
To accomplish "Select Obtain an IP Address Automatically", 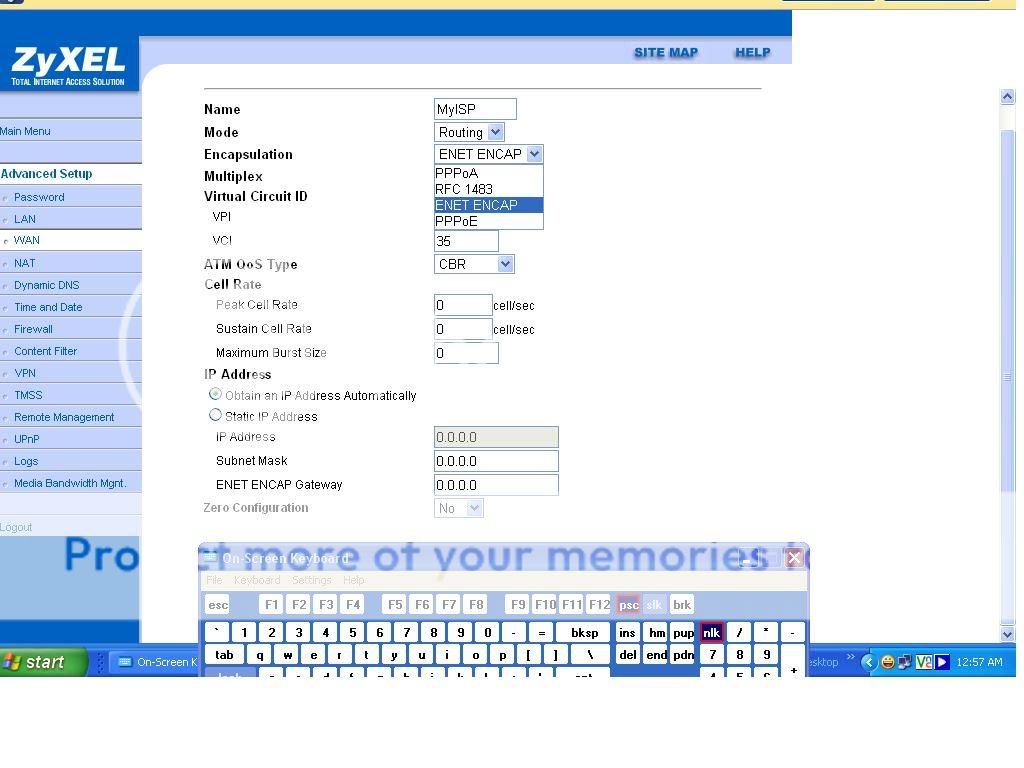I will (215, 395).
